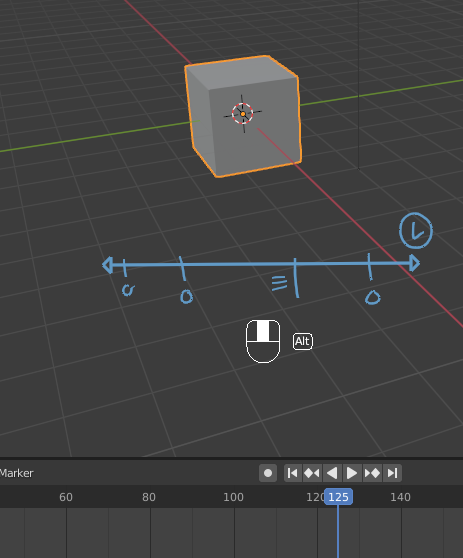Jump to the previous keyframe
This screenshot has height=558, width=463.
[312, 473]
